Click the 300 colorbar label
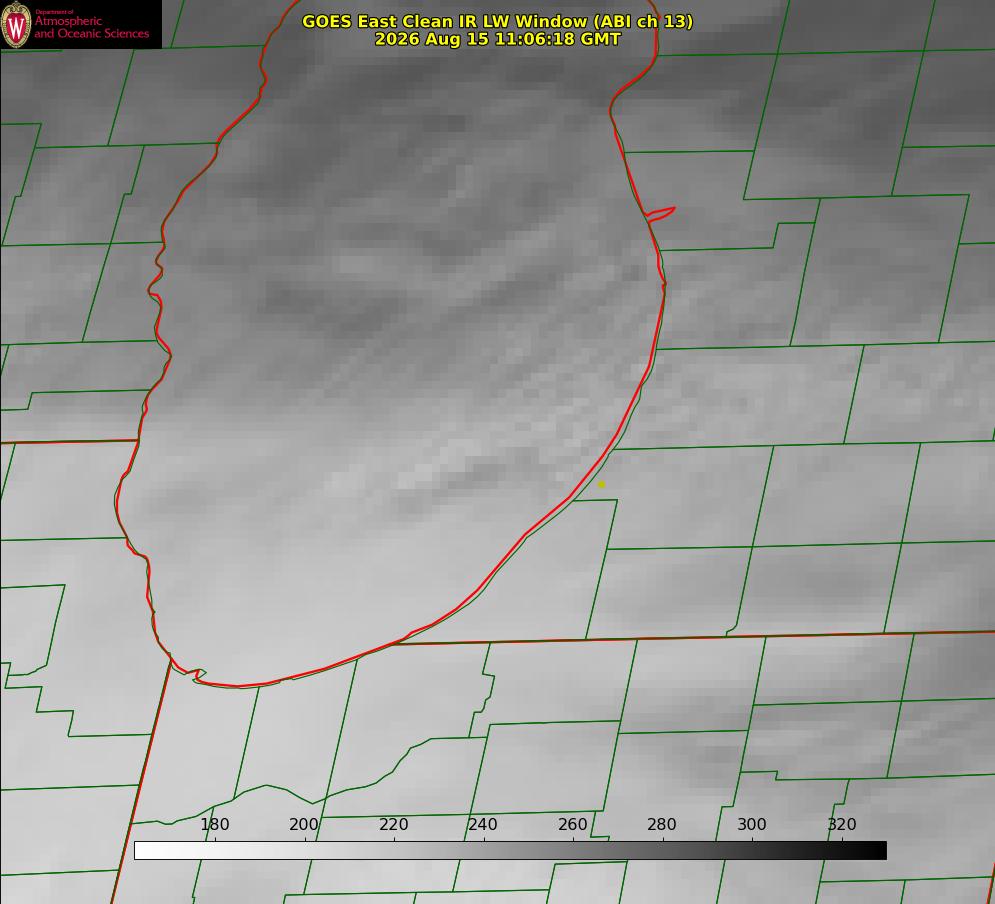995x904 pixels. 752,824
